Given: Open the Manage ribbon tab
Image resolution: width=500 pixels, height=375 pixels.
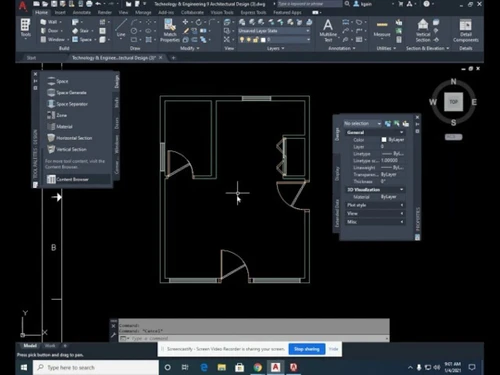Looking at the screenshot, I should [x=143, y=13].
